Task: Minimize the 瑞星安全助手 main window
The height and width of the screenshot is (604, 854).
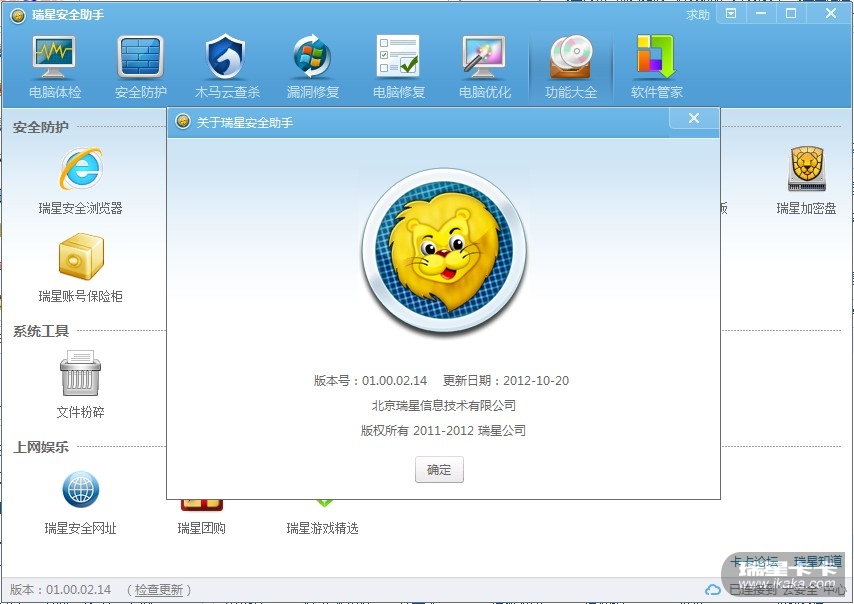Action: point(761,14)
